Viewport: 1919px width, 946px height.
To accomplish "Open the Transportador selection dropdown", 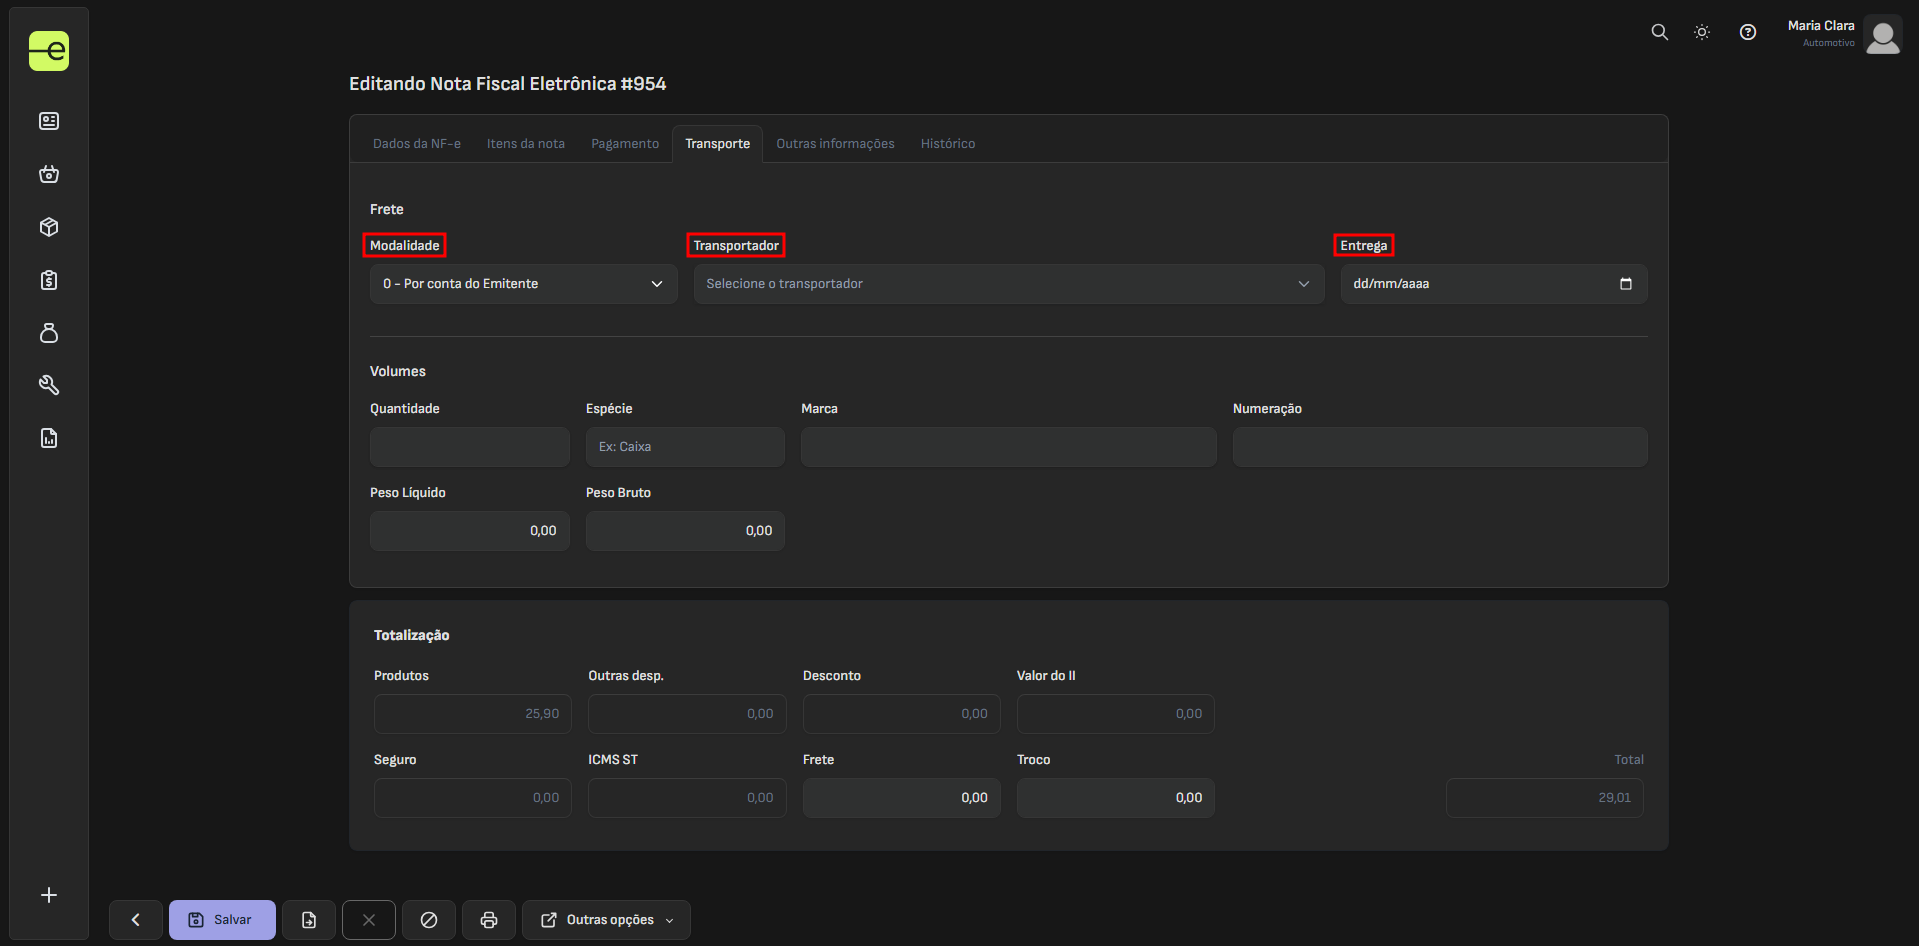I will coord(1008,284).
